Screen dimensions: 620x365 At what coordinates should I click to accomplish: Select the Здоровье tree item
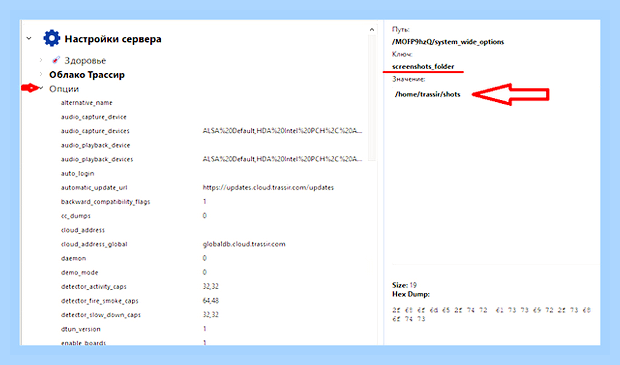pos(85,61)
